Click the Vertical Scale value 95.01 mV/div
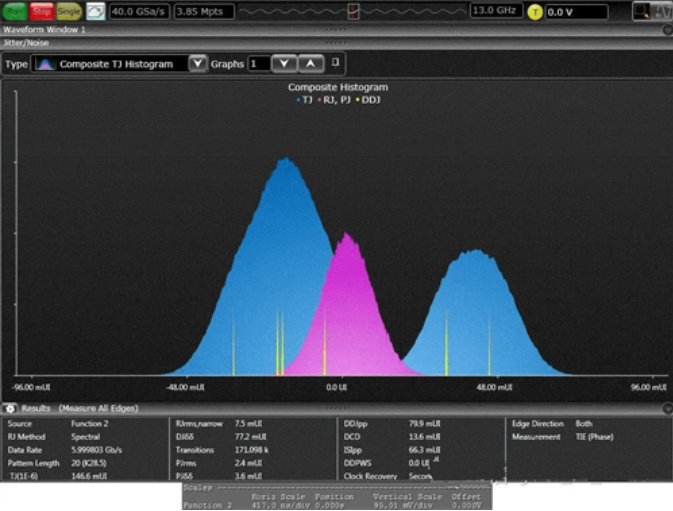 click(x=403, y=506)
